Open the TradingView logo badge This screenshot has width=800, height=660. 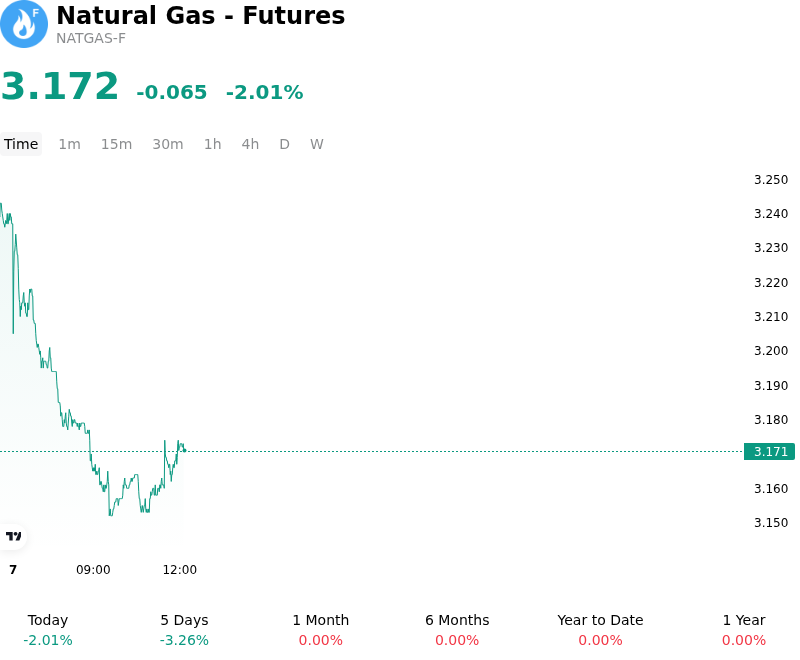[x=13, y=536]
